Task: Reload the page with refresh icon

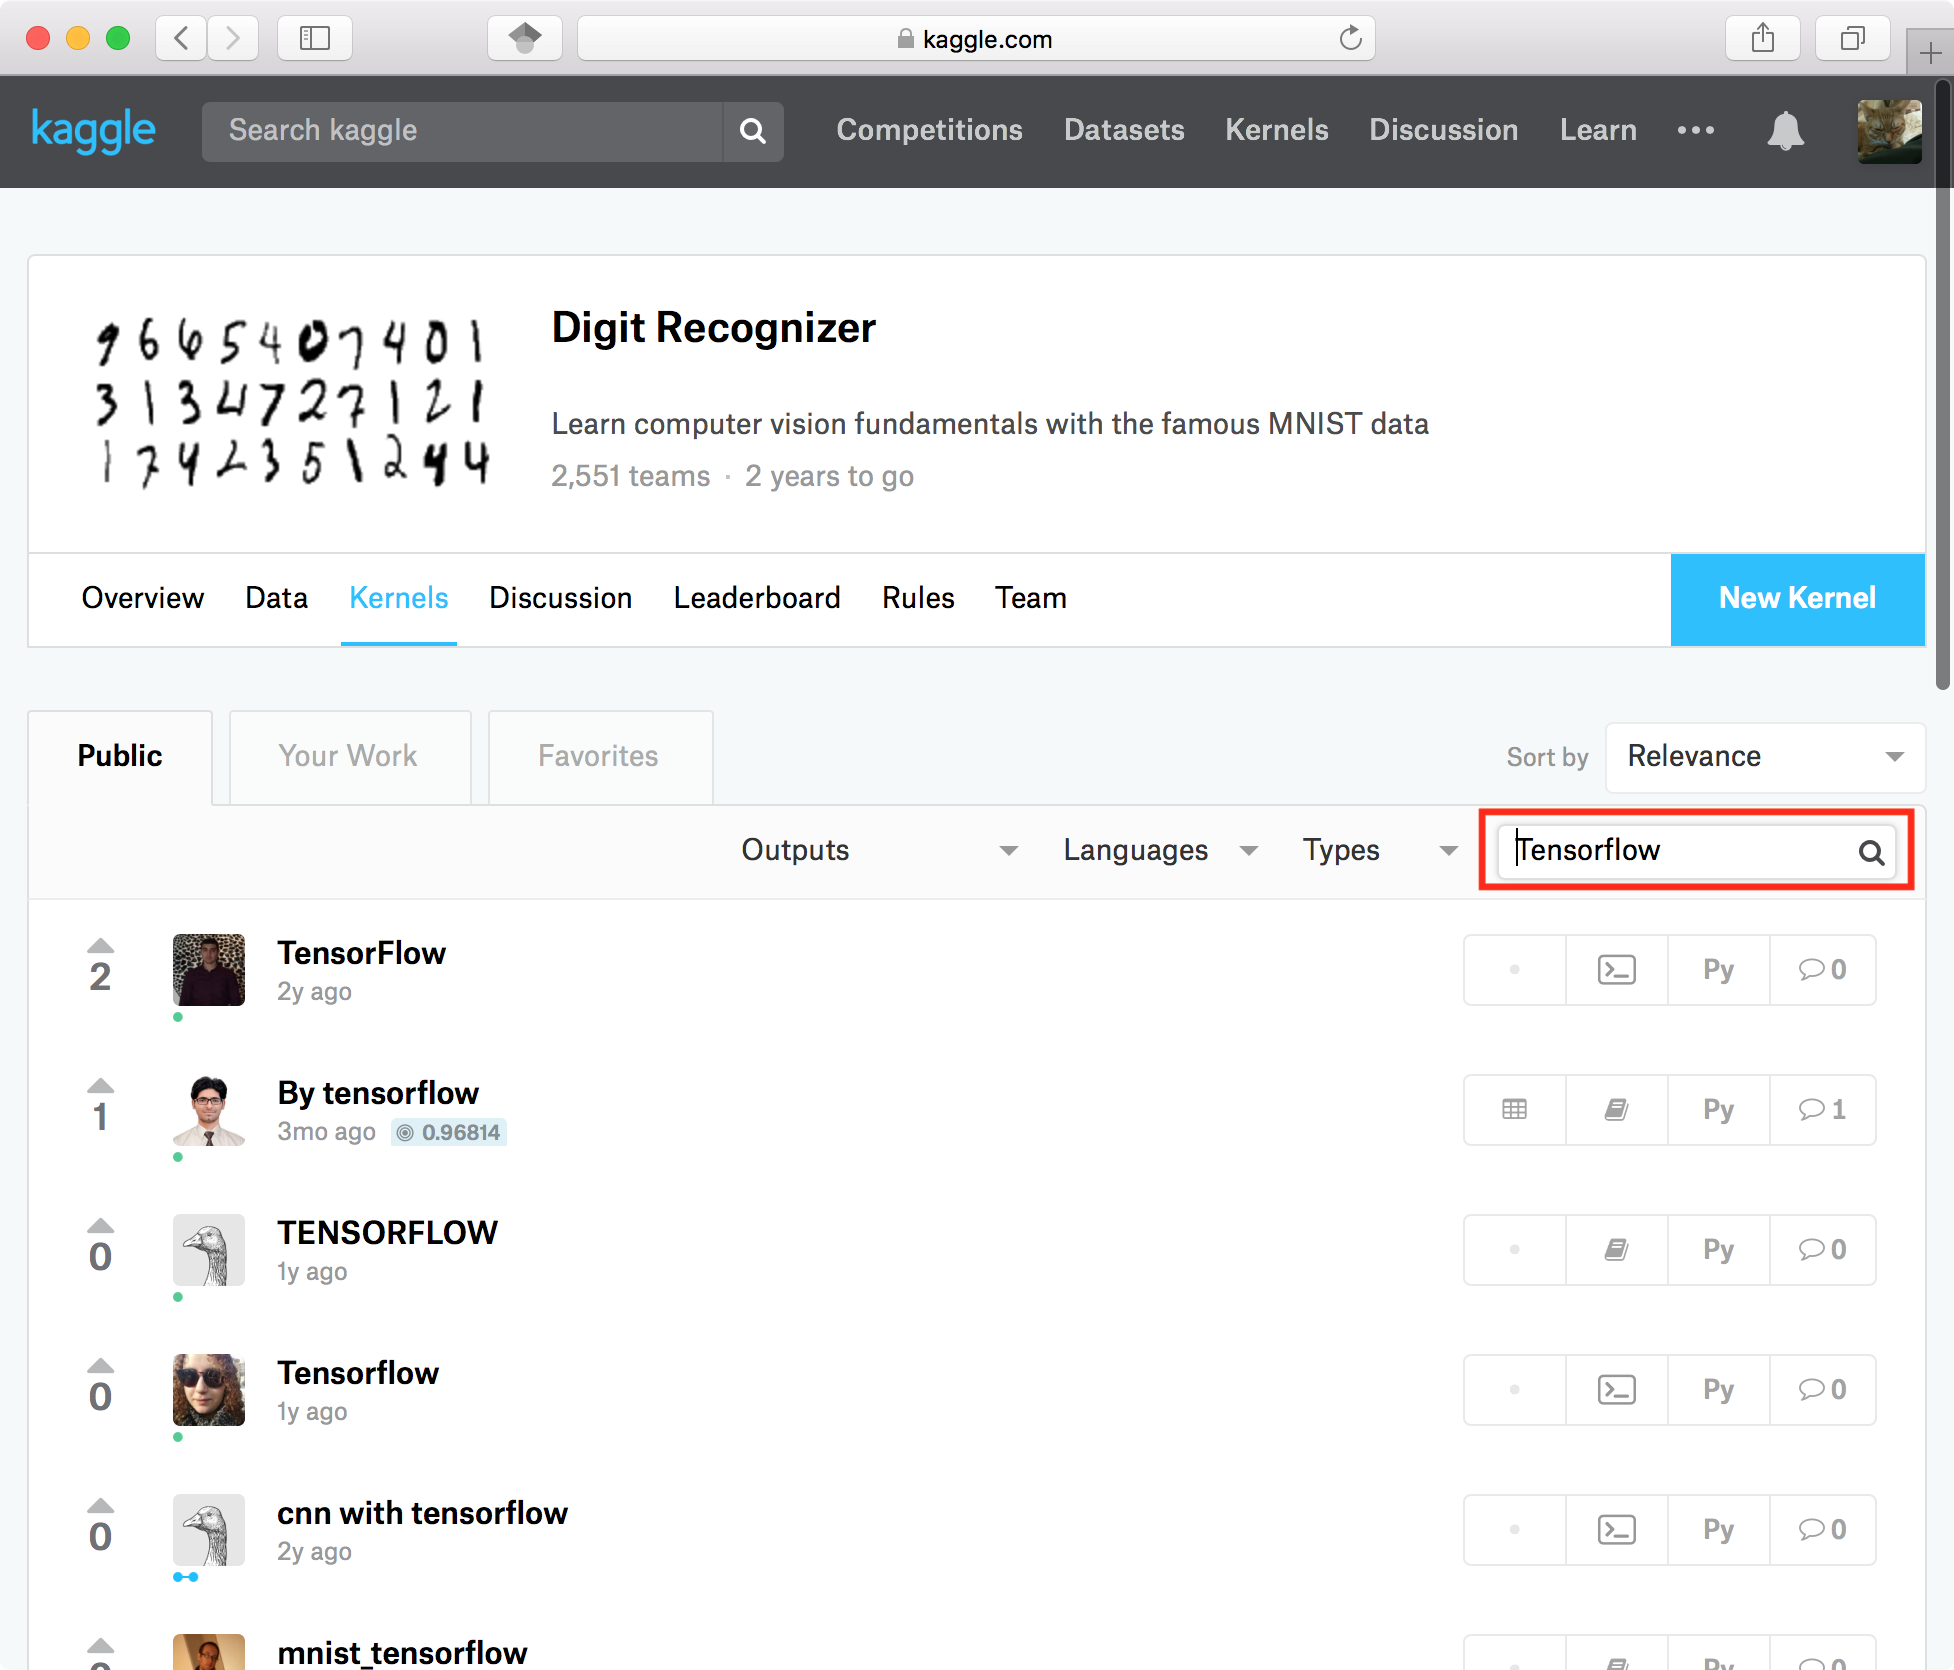Action: click(x=1350, y=38)
